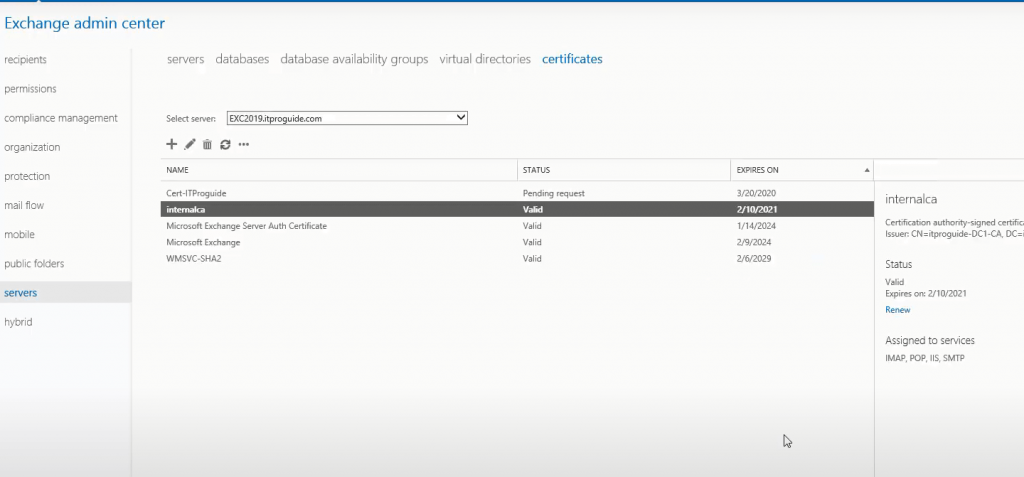The height and width of the screenshot is (477, 1024).
Task: Click the Pending request status cell
Action: point(554,193)
